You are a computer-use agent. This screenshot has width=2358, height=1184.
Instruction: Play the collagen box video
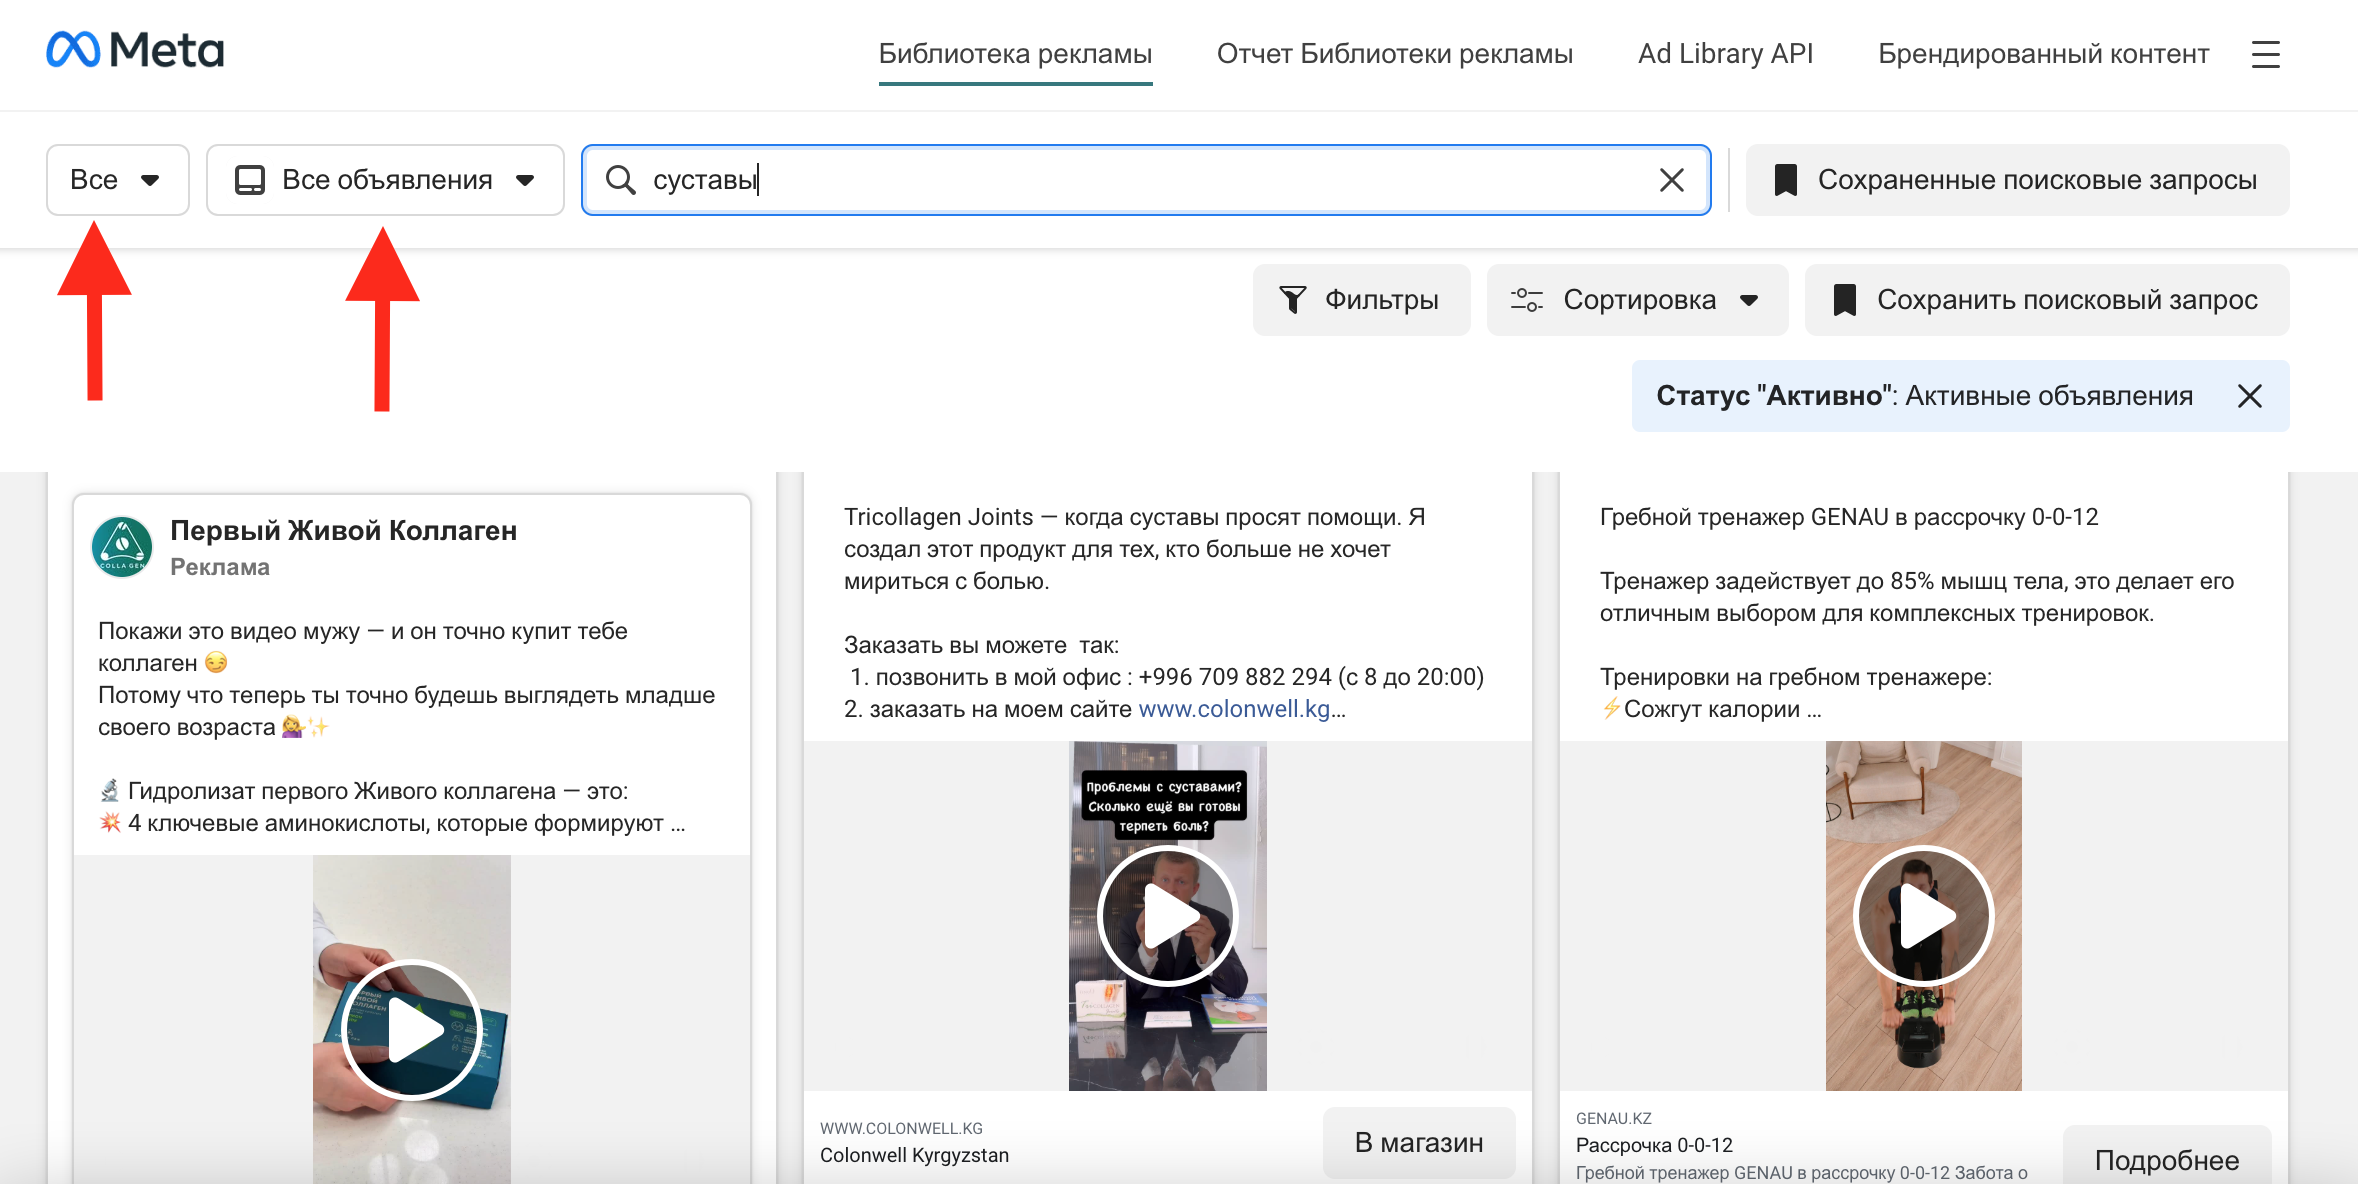[x=412, y=1030]
